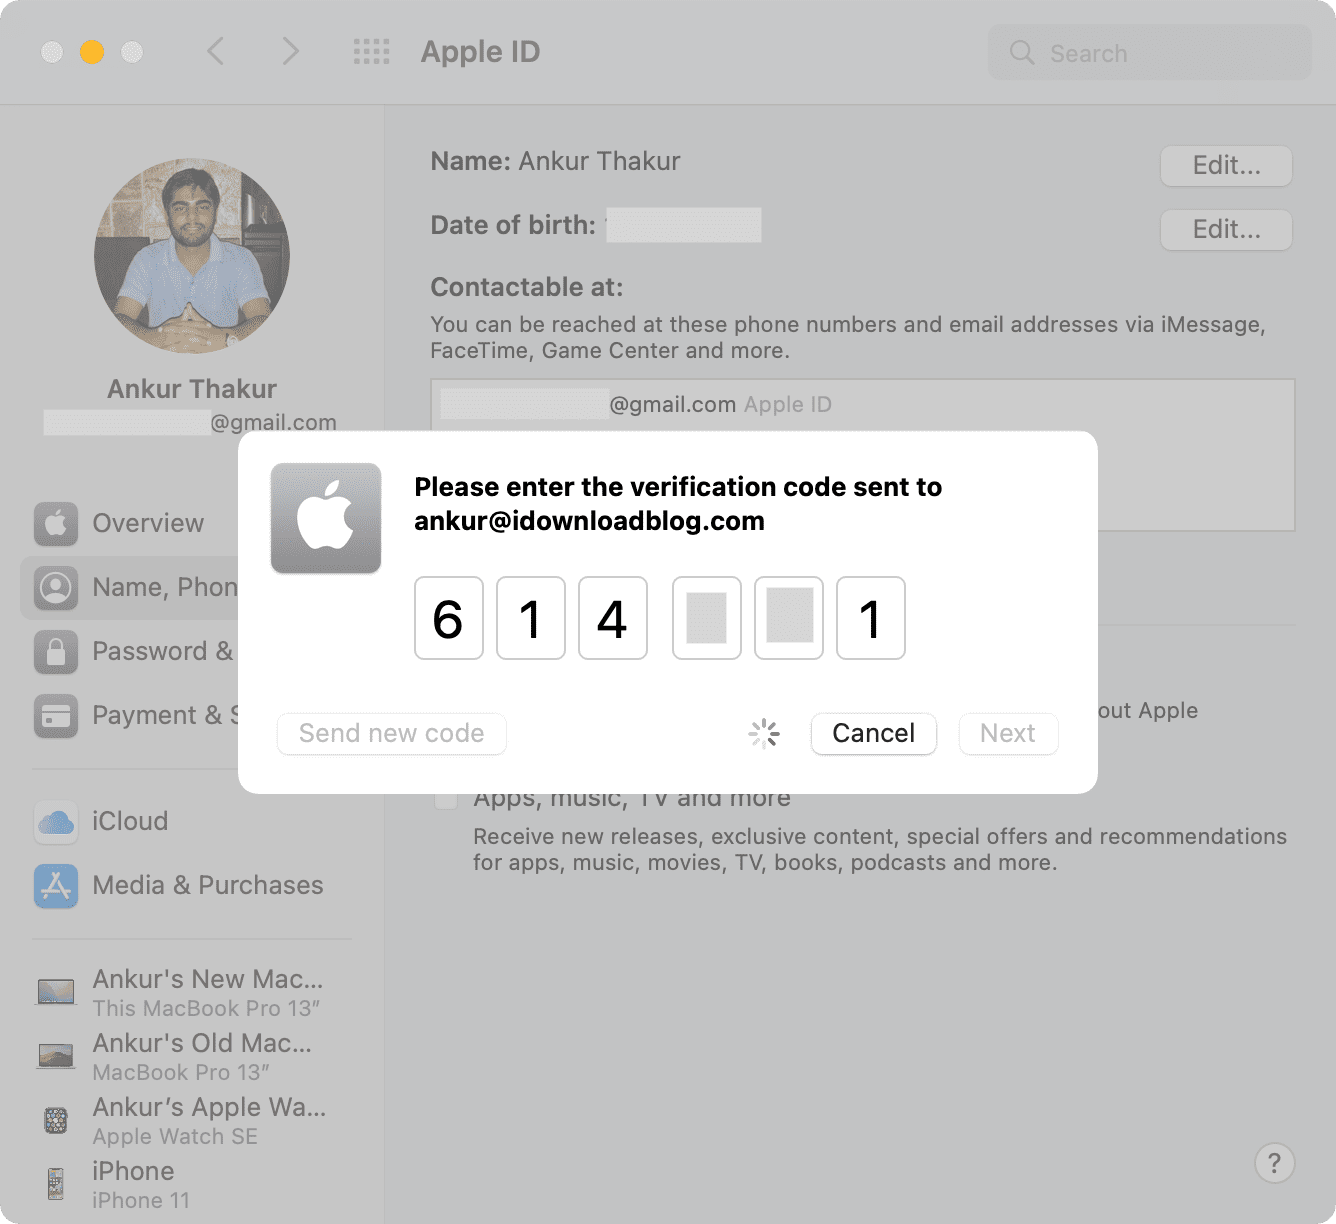Image resolution: width=1336 pixels, height=1224 pixels.
Task: Select the first code digit box showing 6
Action: [x=449, y=618]
